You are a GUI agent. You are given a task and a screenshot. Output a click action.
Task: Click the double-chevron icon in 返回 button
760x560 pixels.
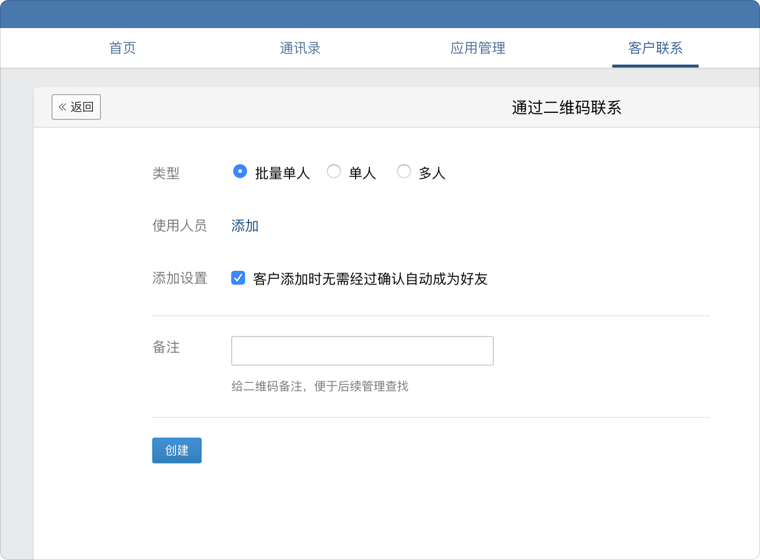coord(62,107)
